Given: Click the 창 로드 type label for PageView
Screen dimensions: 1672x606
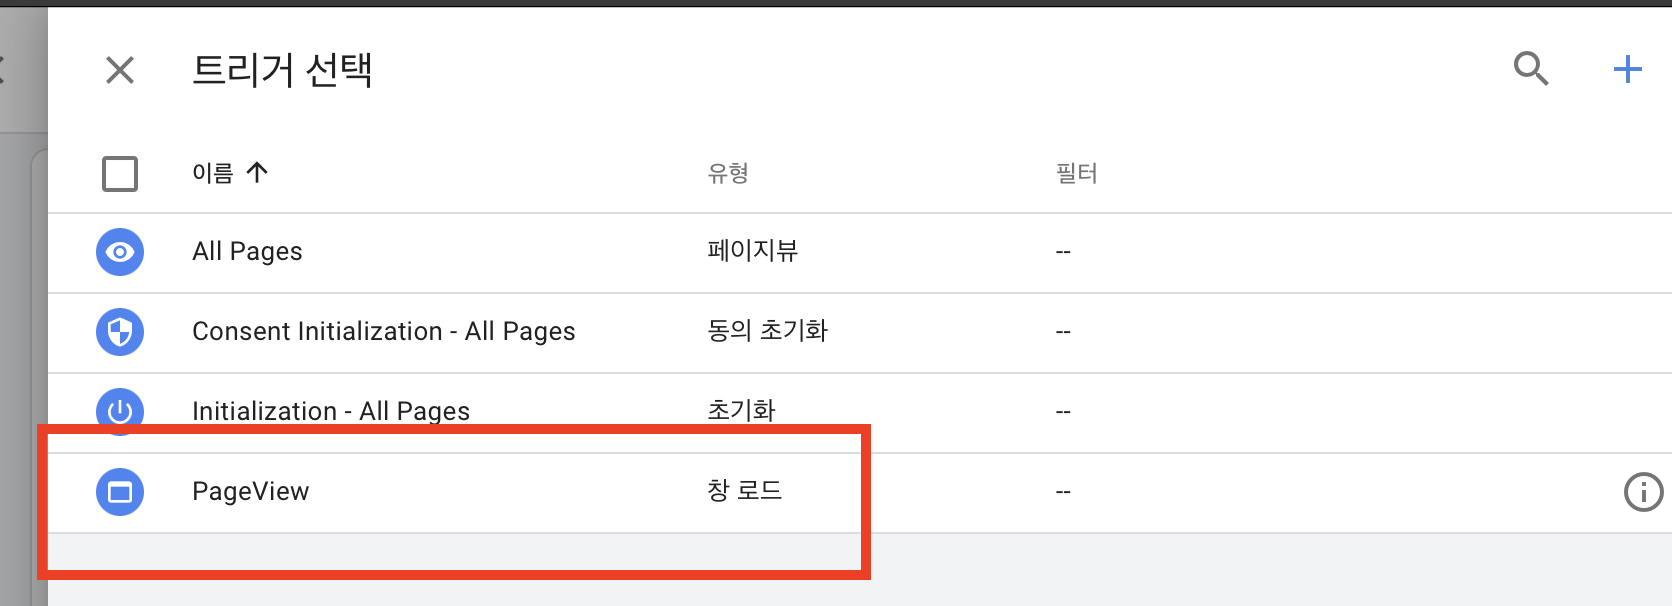Looking at the screenshot, I should [744, 491].
